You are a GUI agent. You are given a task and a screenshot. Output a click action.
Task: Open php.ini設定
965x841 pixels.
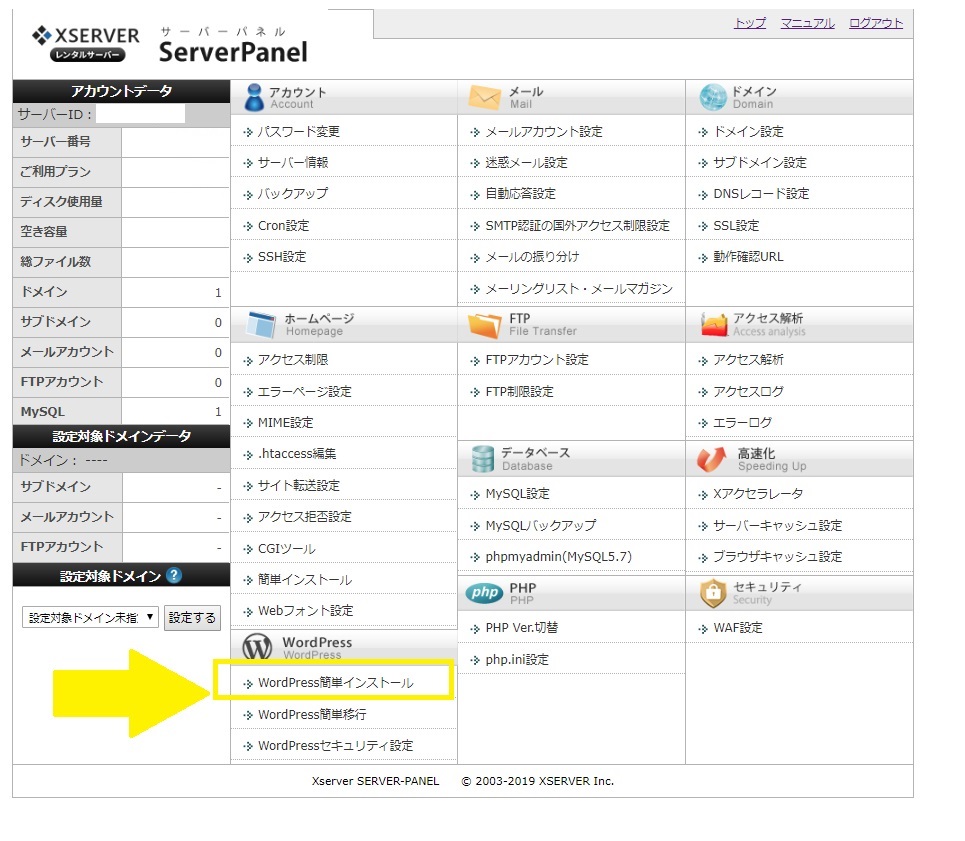pos(517,660)
